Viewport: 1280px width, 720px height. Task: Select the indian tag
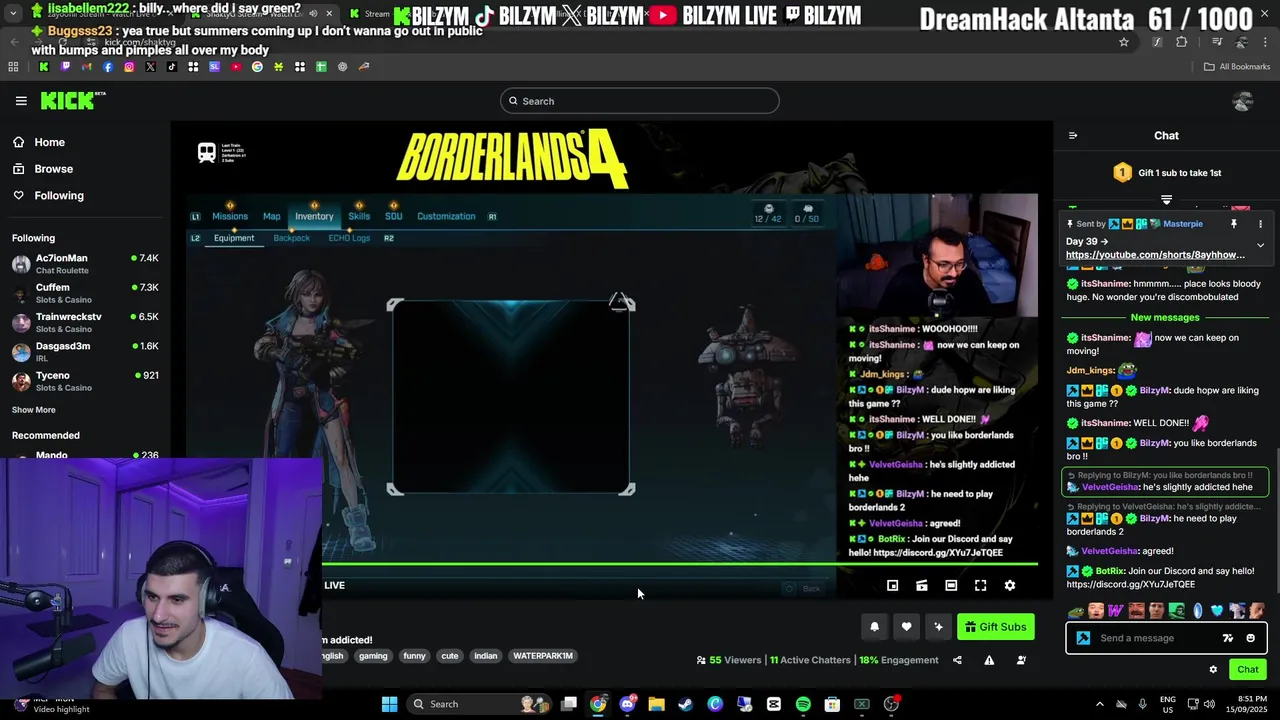click(486, 656)
